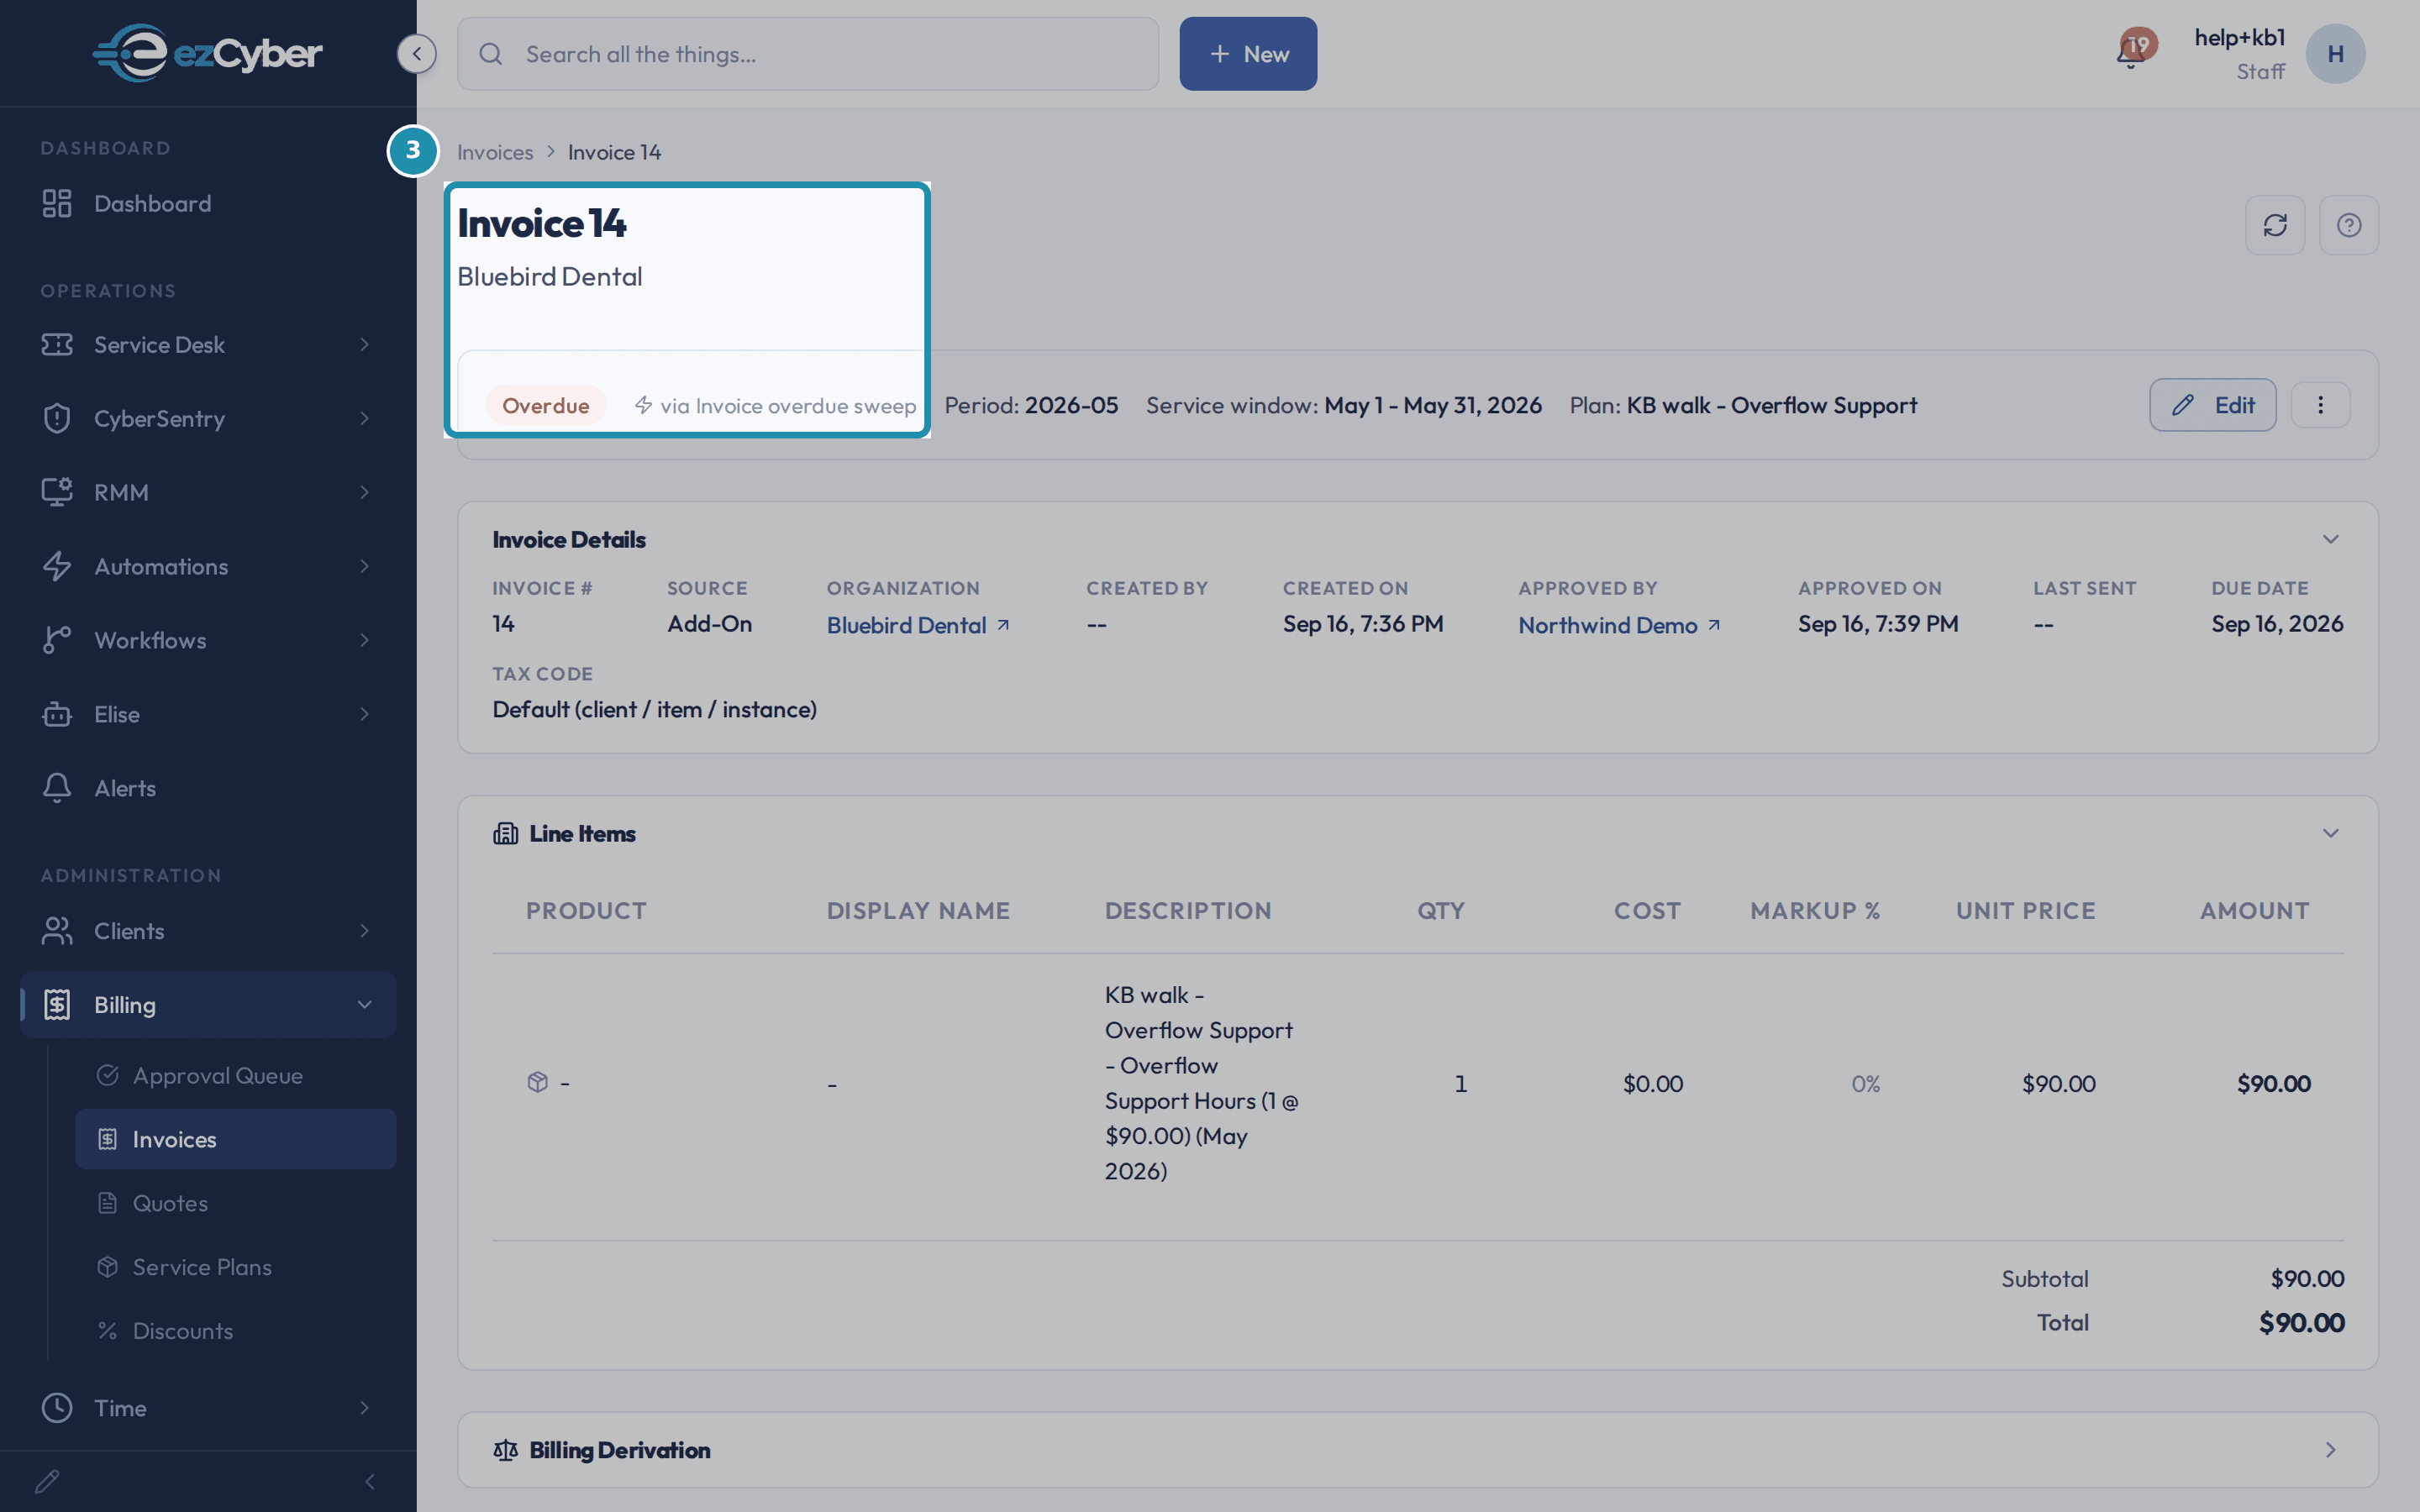This screenshot has width=2420, height=1512.
Task: Click the Total amount $90.00
Action: pos(2302,1323)
